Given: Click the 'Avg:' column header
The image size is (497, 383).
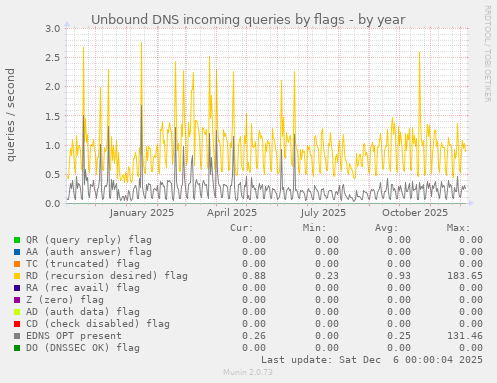Looking at the screenshot, I should click(x=386, y=228).
